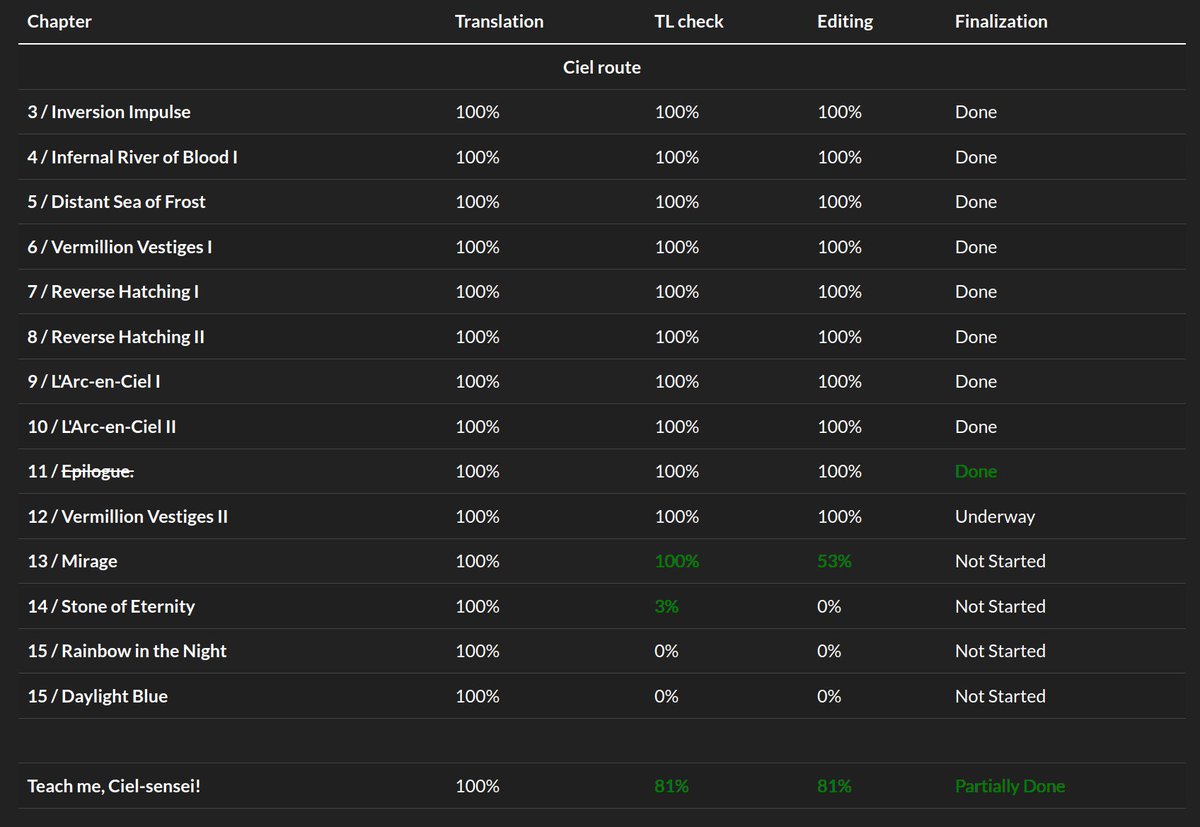The image size is (1200, 827).
Task: Click 3% TL check for Stone of Eternity
Action: tap(667, 607)
